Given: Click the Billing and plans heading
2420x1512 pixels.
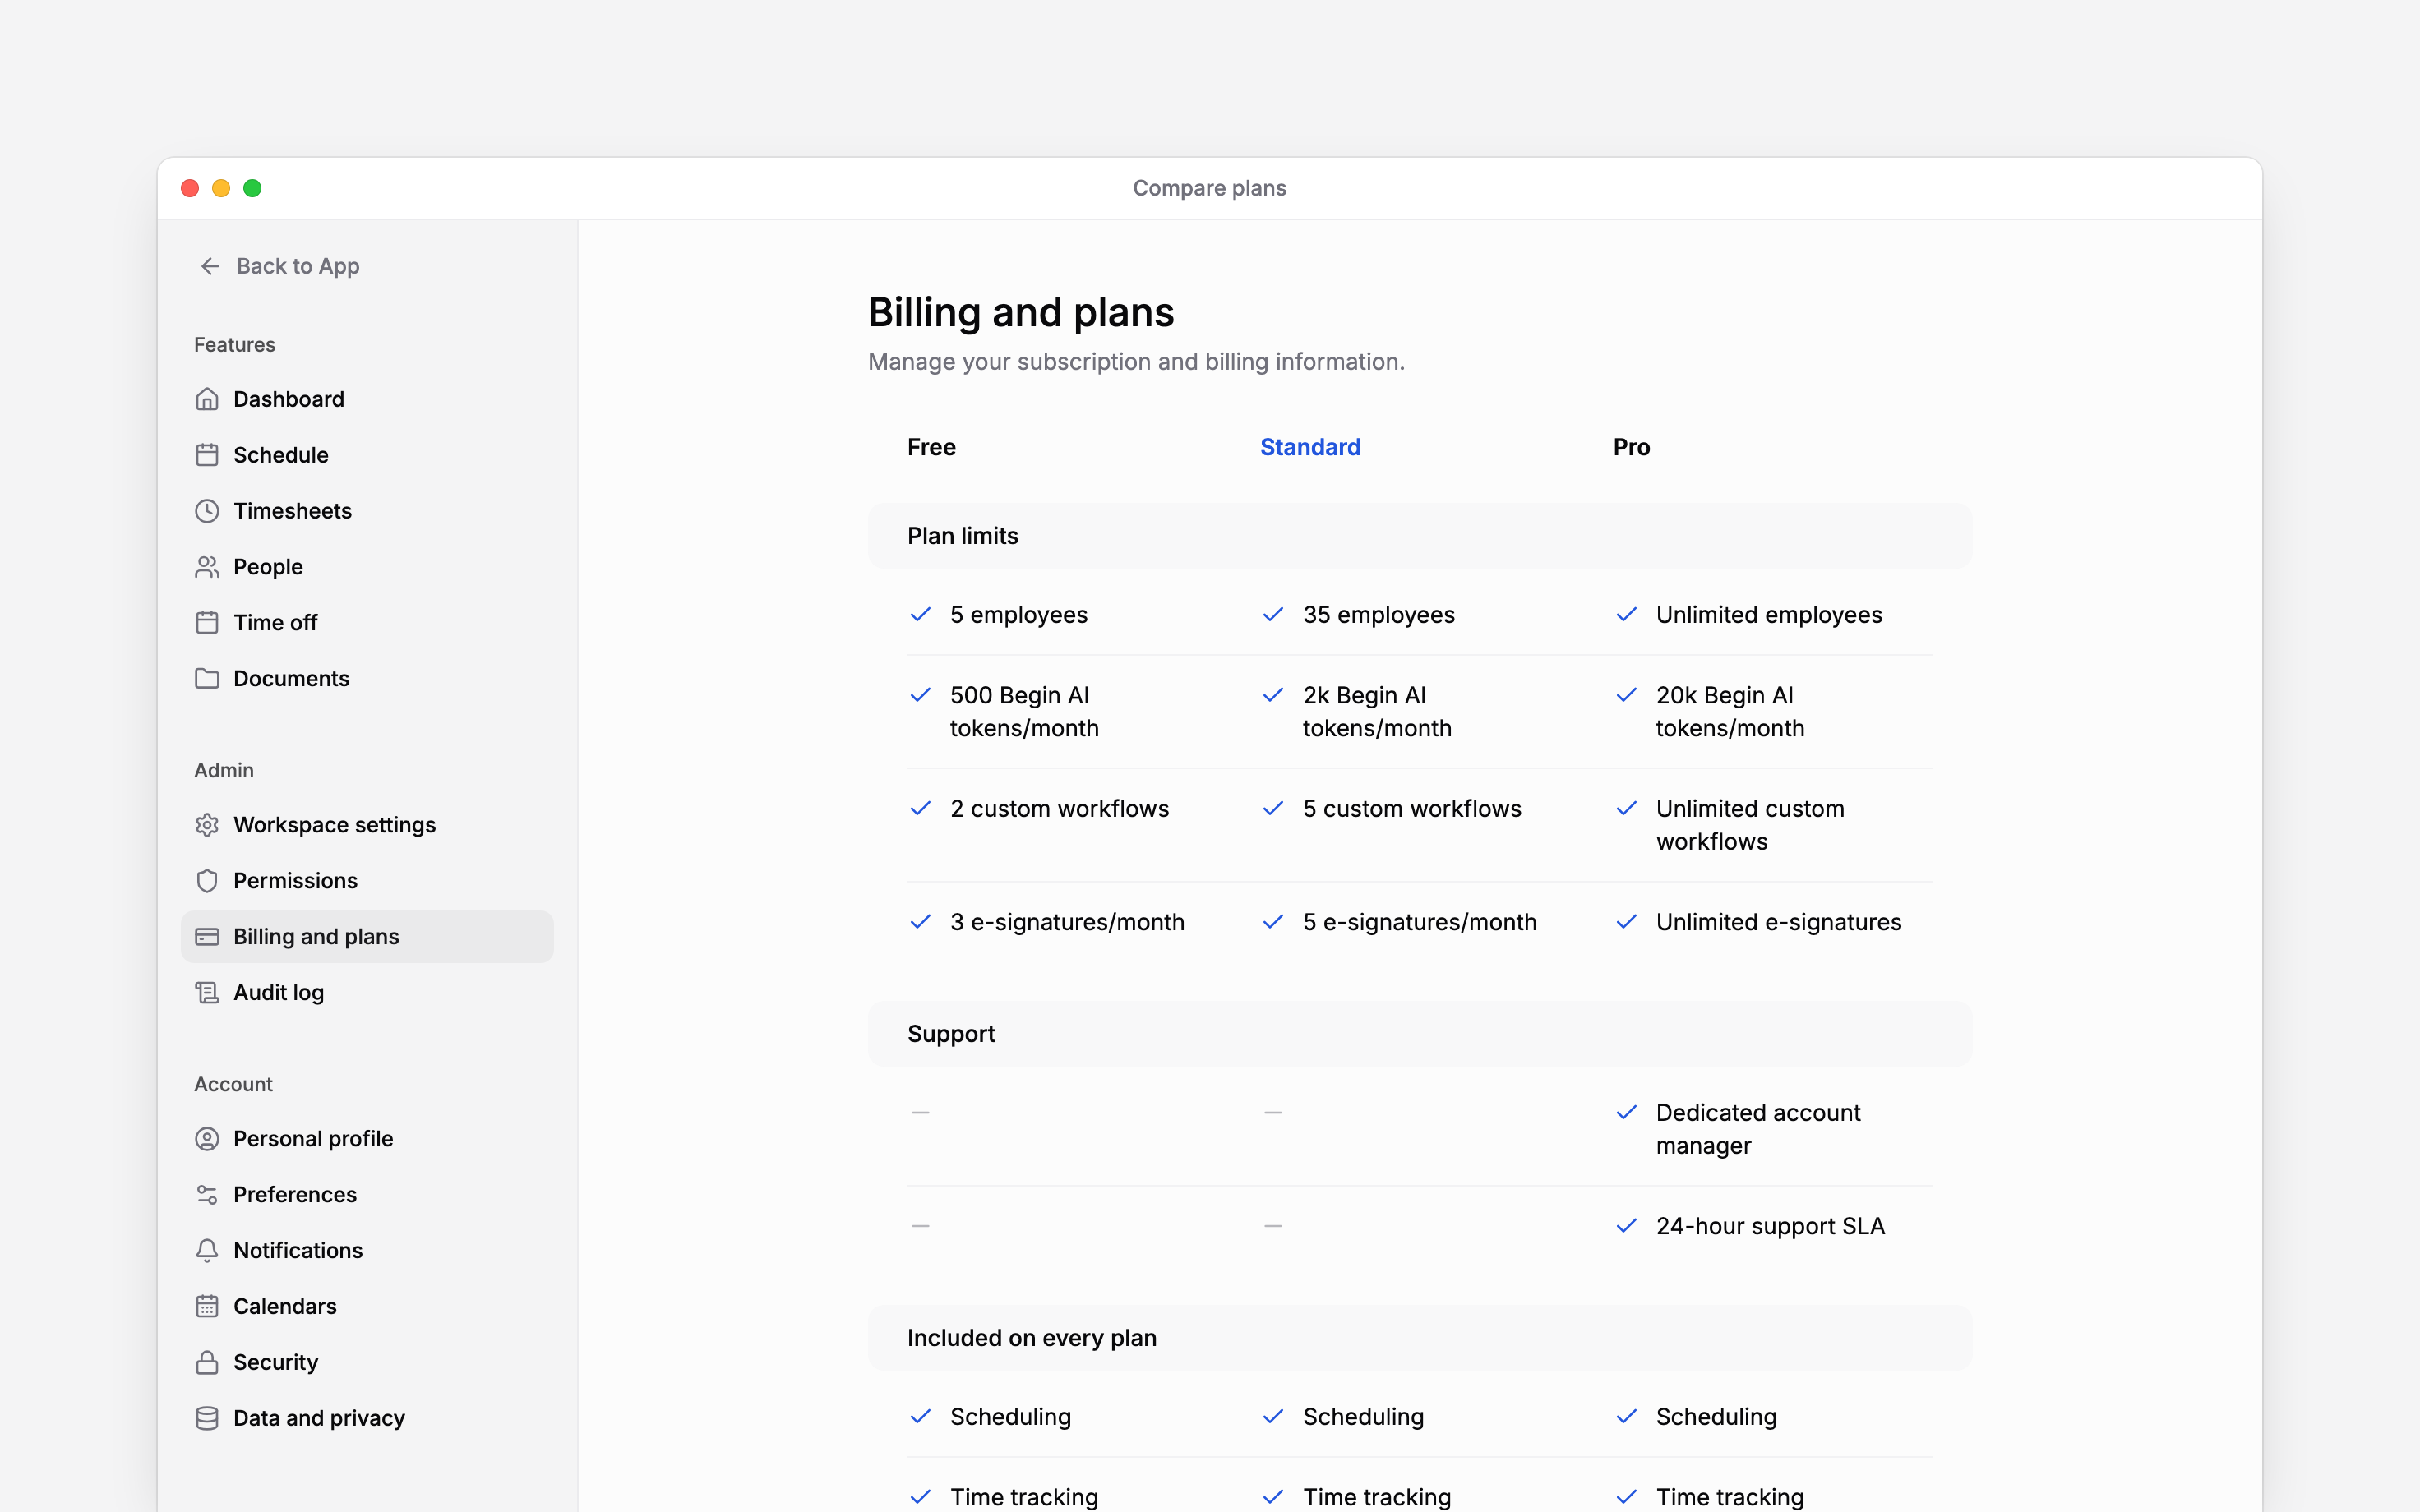Looking at the screenshot, I should [1021, 312].
